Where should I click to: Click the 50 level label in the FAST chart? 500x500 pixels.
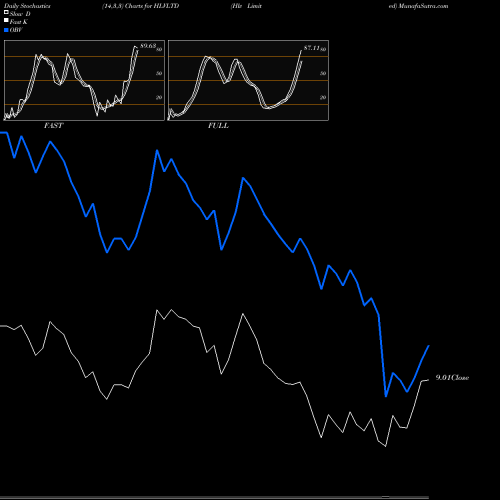[x=159, y=73]
